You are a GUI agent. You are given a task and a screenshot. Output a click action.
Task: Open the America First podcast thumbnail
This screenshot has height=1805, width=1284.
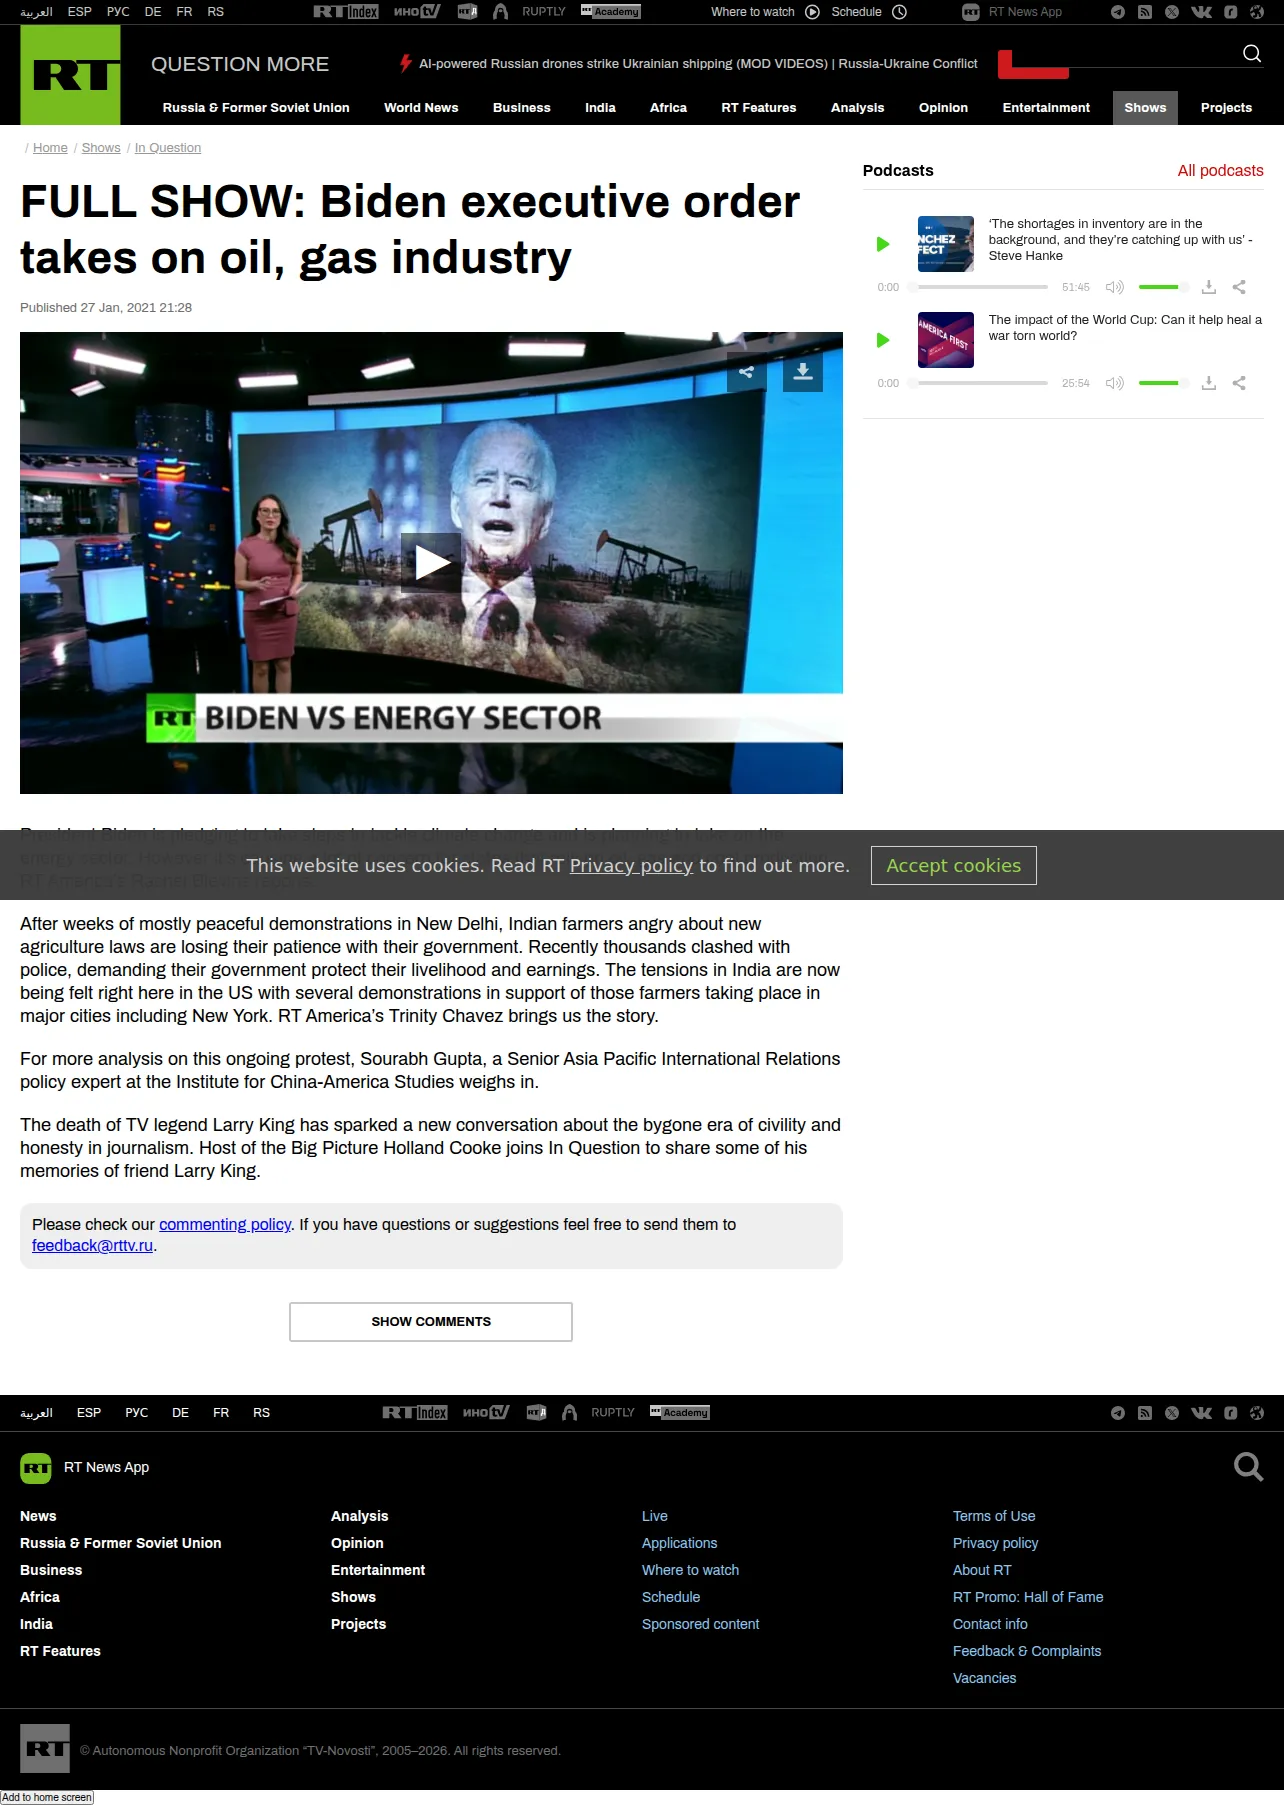(946, 340)
